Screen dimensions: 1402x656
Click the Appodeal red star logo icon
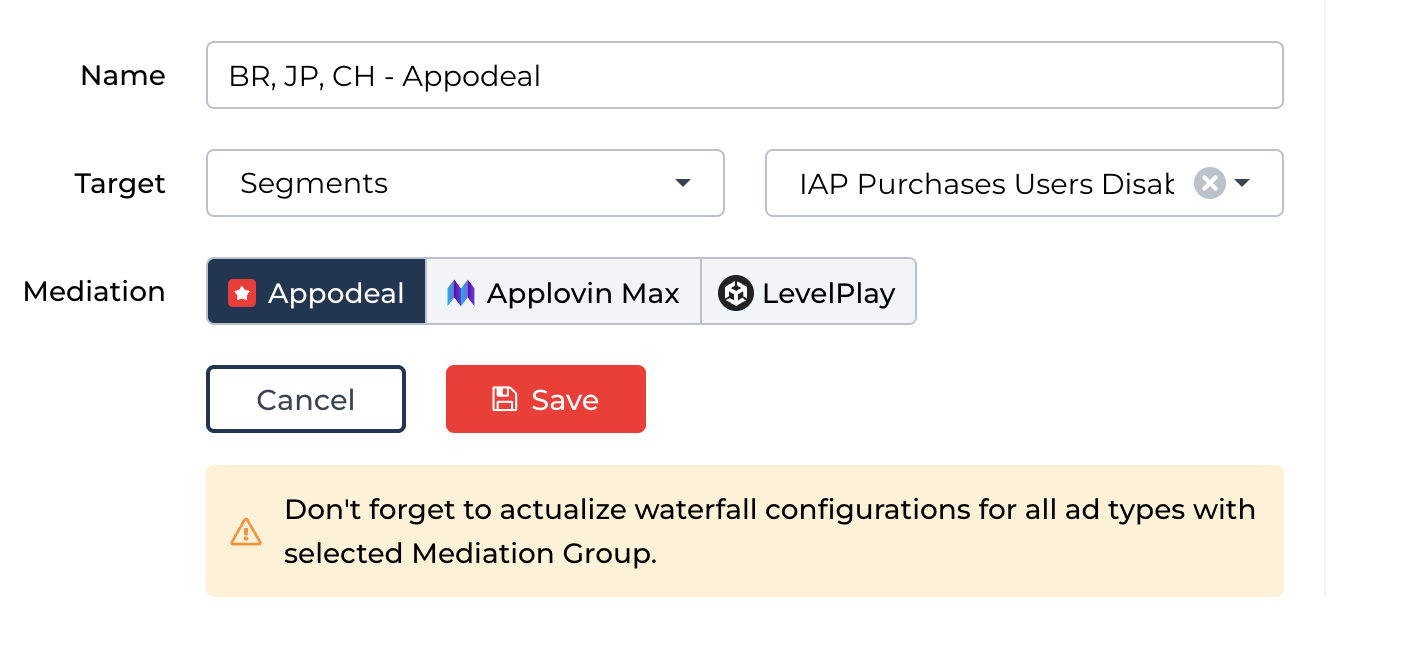tap(242, 293)
